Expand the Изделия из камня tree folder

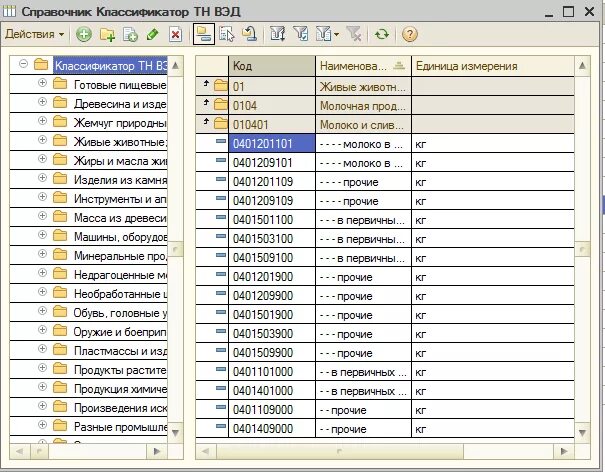click(x=42, y=178)
